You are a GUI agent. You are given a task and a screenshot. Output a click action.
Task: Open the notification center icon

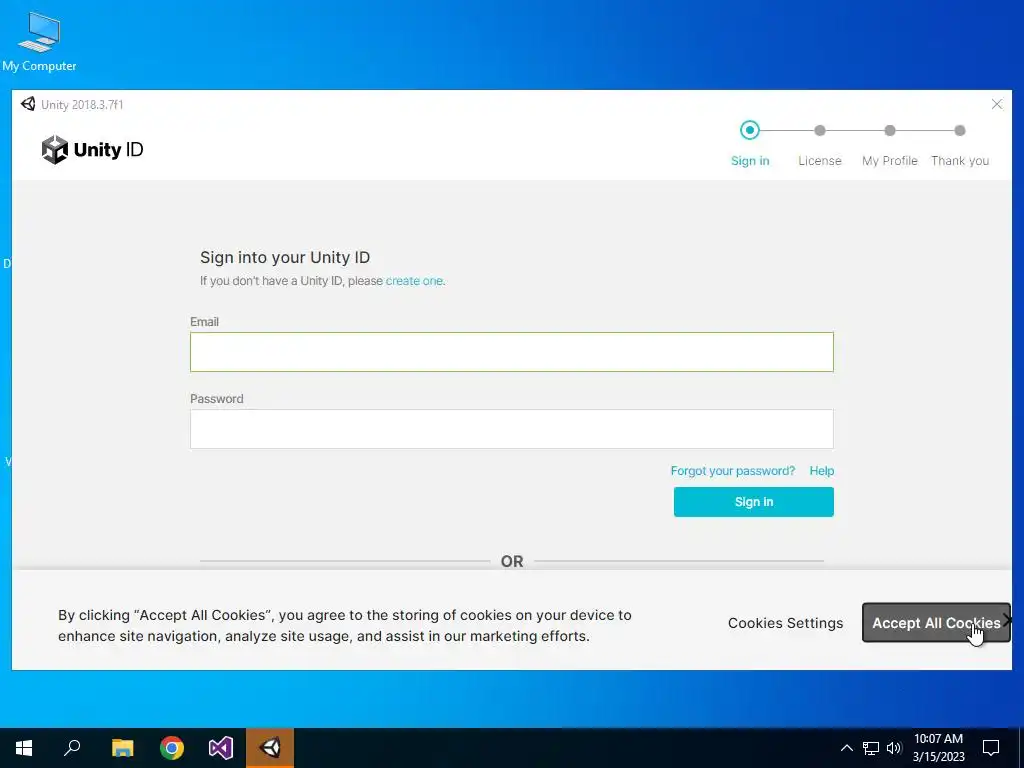tap(991, 748)
